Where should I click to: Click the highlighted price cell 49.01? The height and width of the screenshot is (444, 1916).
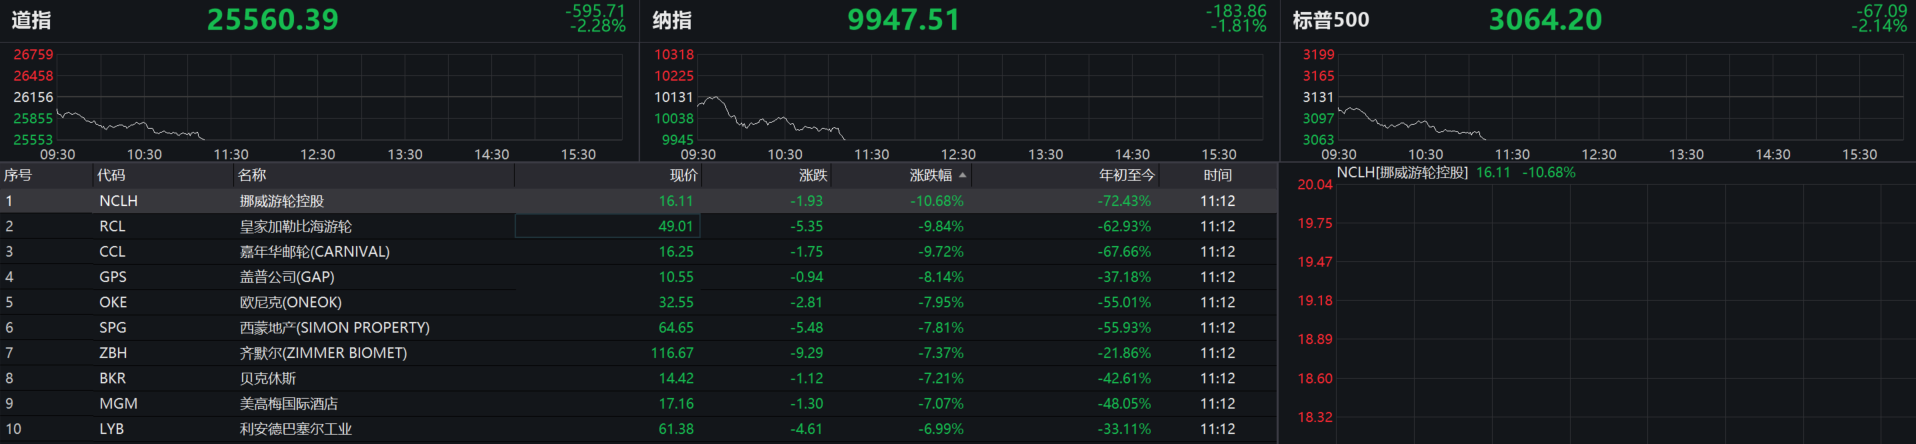pos(607,227)
